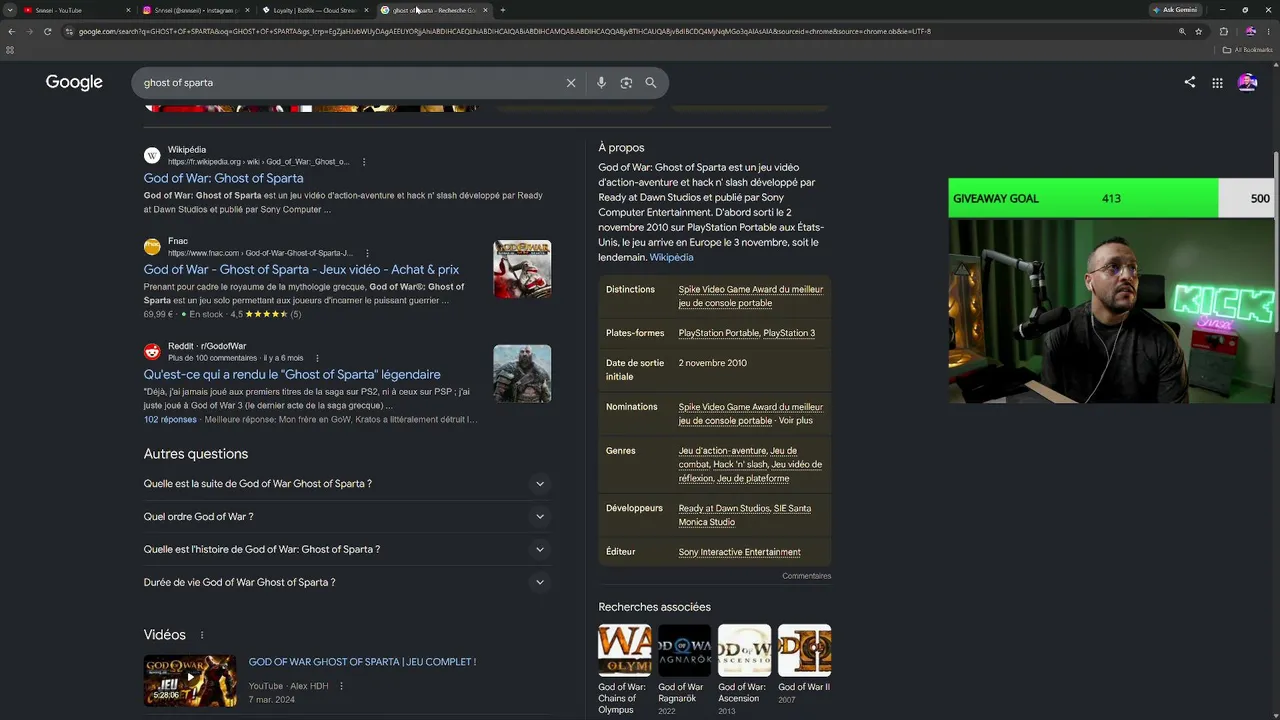This screenshot has height=720, width=1280.
Task: Add a new browser tab
Action: coord(502,10)
